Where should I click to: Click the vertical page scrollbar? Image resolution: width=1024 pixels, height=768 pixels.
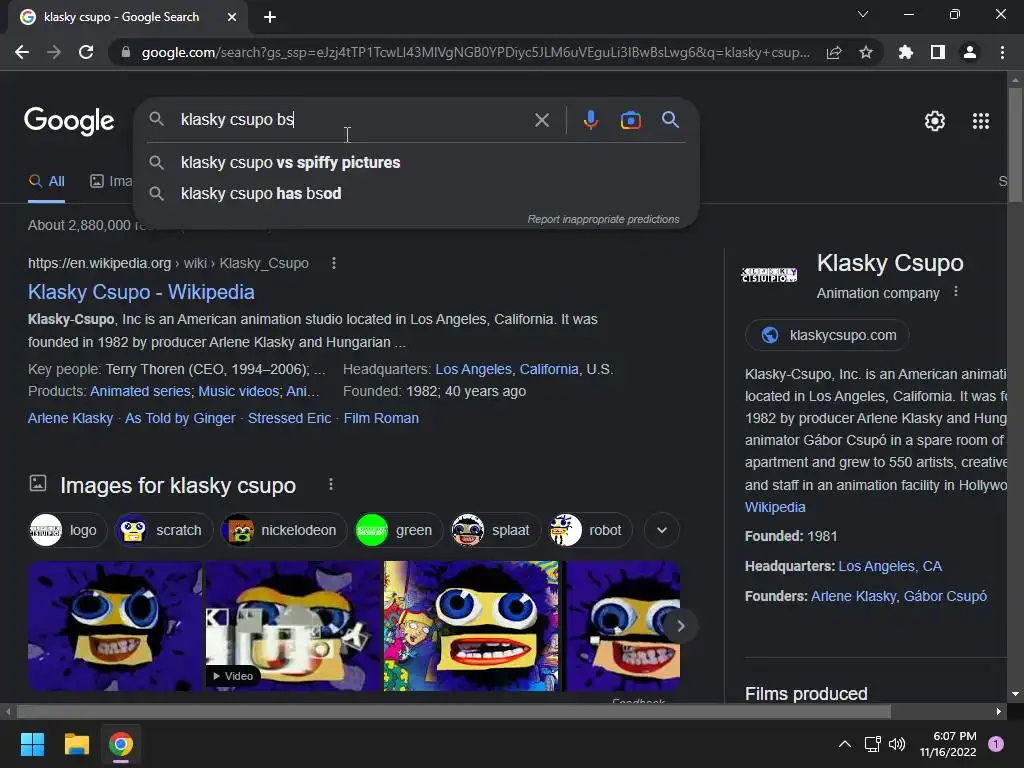1016,145
